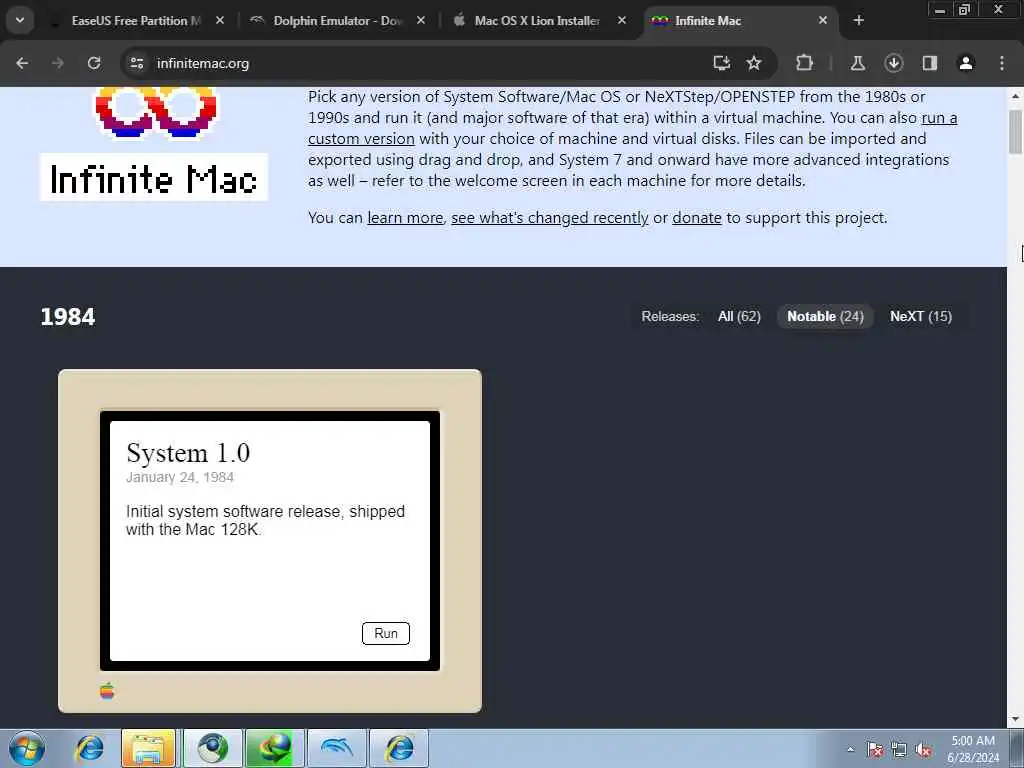Run System 1.0
1024x768 pixels.
[386, 633]
